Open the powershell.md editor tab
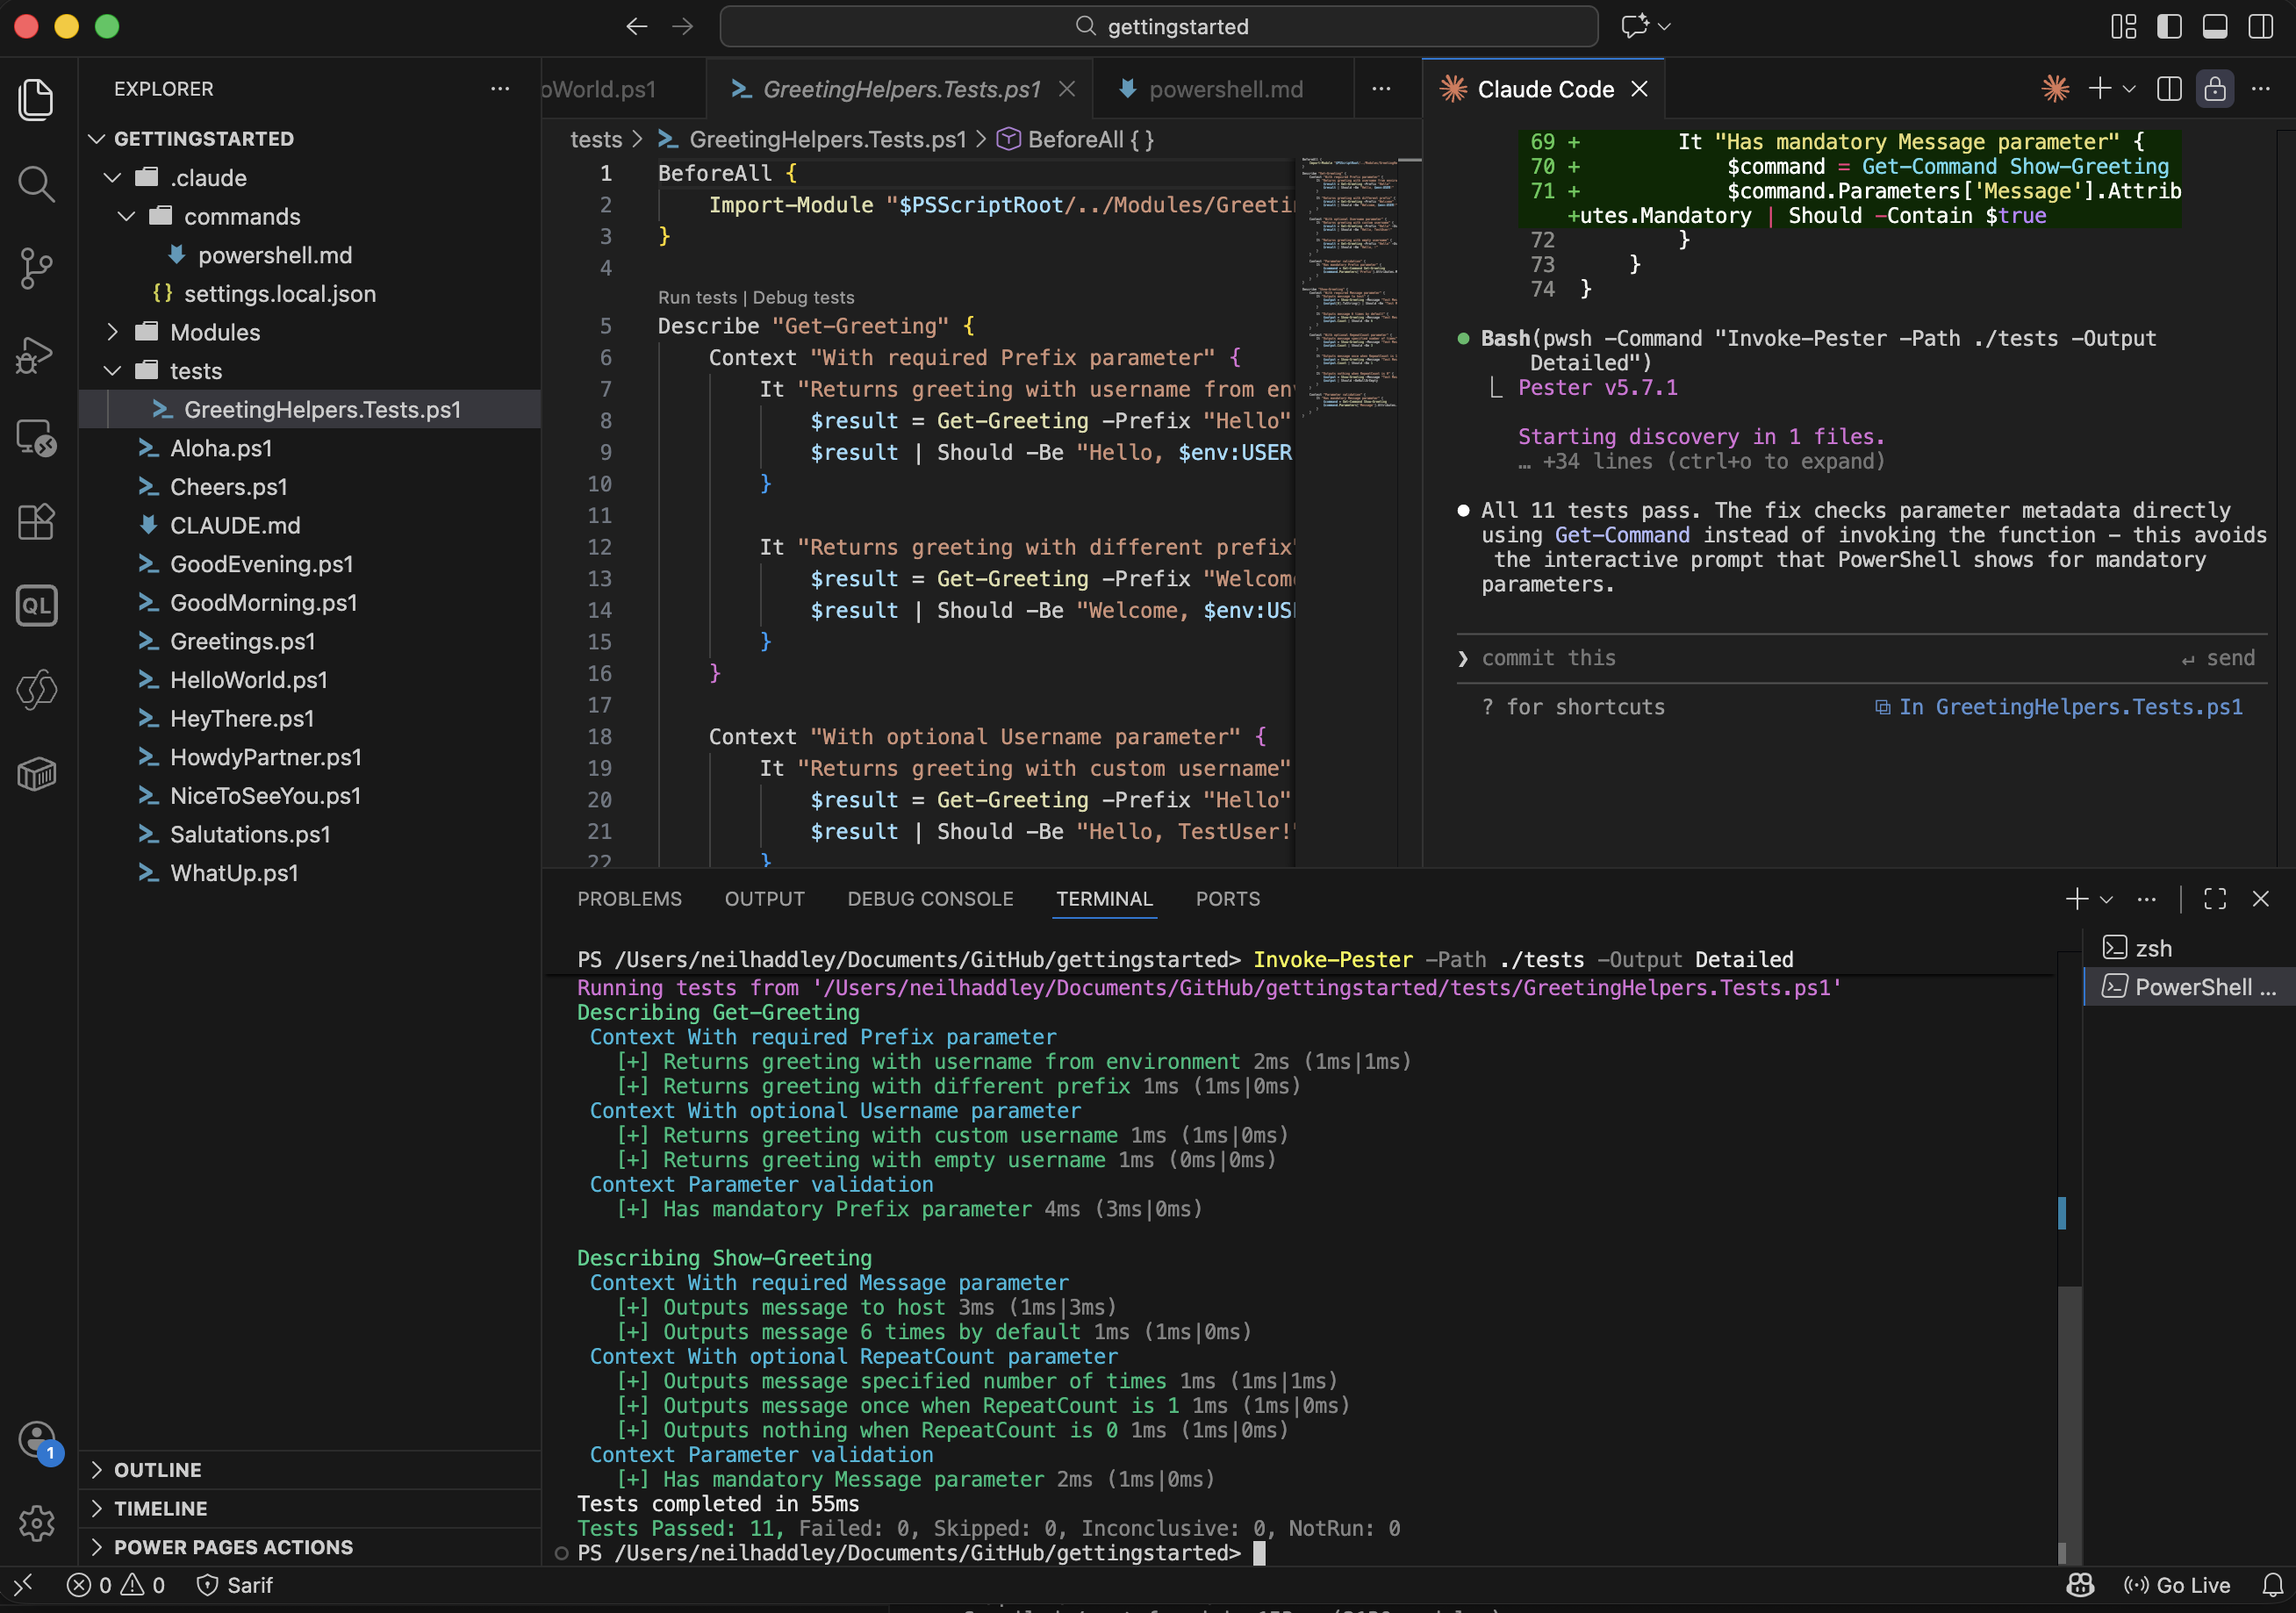2296x1613 pixels. pyautogui.click(x=1225, y=89)
